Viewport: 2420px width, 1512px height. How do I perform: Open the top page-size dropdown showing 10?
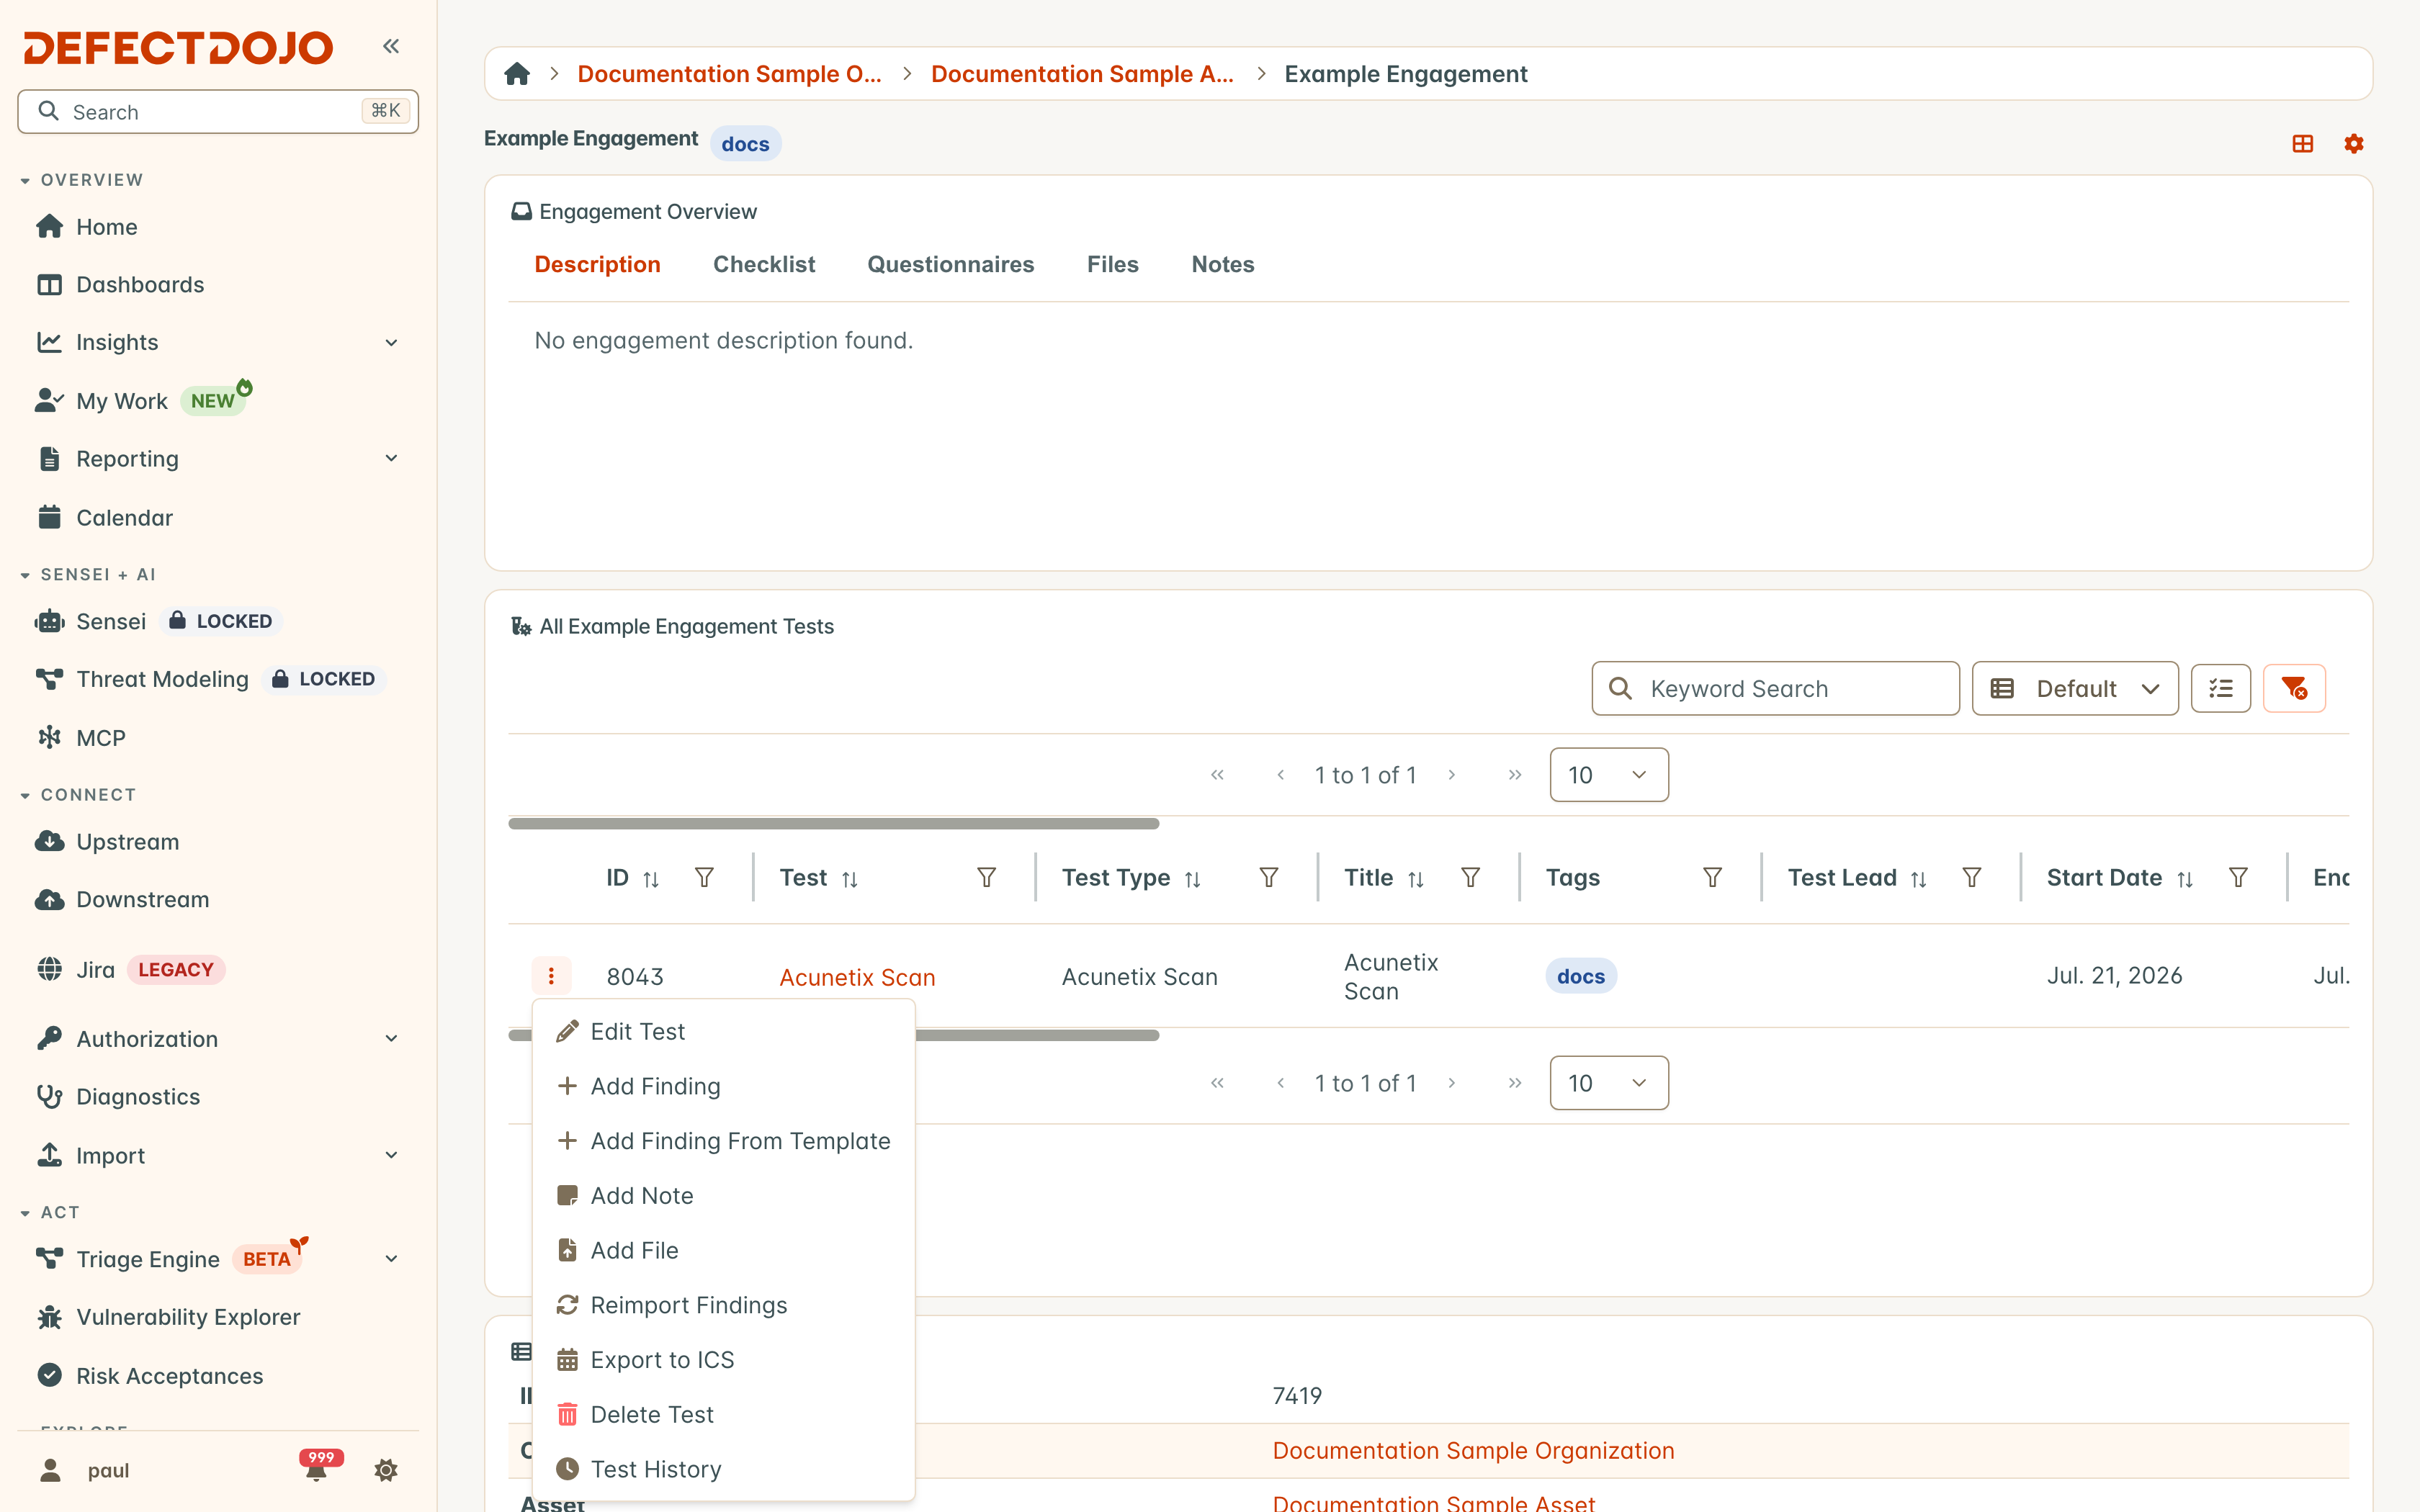click(x=1608, y=774)
